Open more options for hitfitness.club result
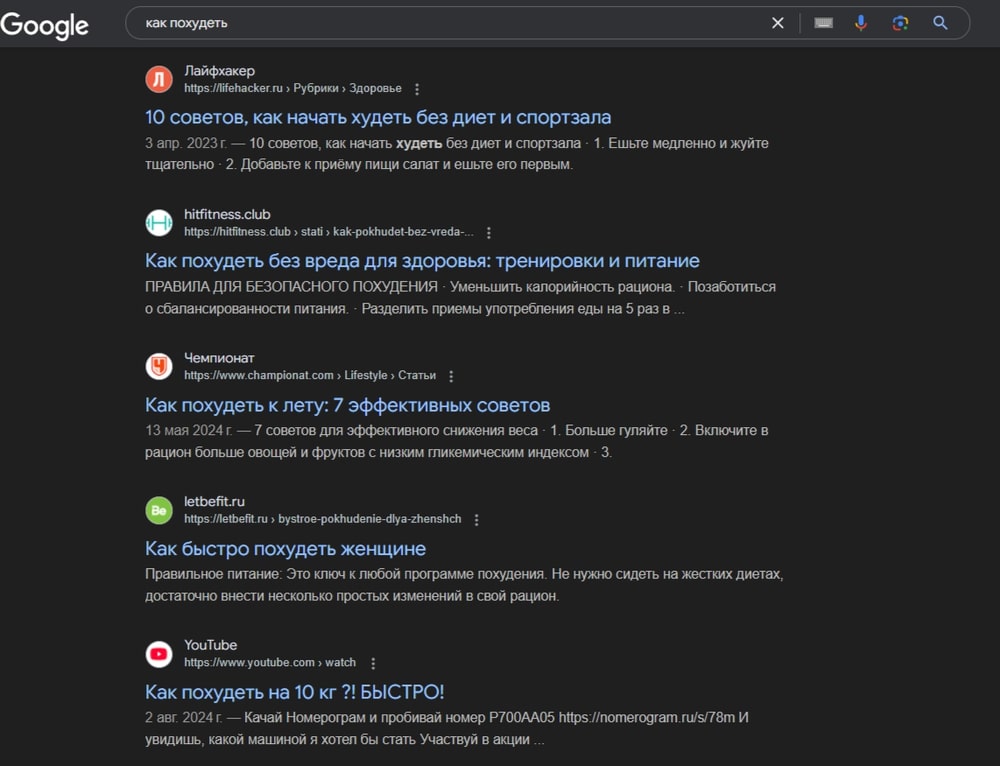 [489, 233]
